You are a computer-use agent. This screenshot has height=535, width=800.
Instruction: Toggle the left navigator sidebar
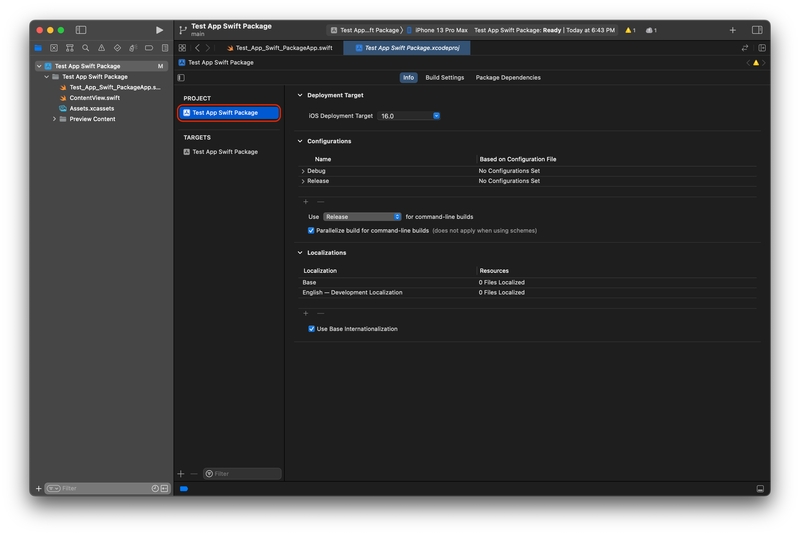[x=81, y=30]
